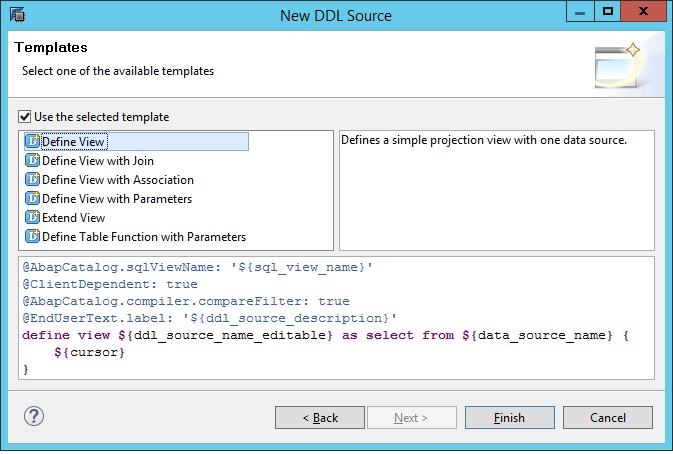Select the Extend View template entry

pyautogui.click(x=73, y=218)
